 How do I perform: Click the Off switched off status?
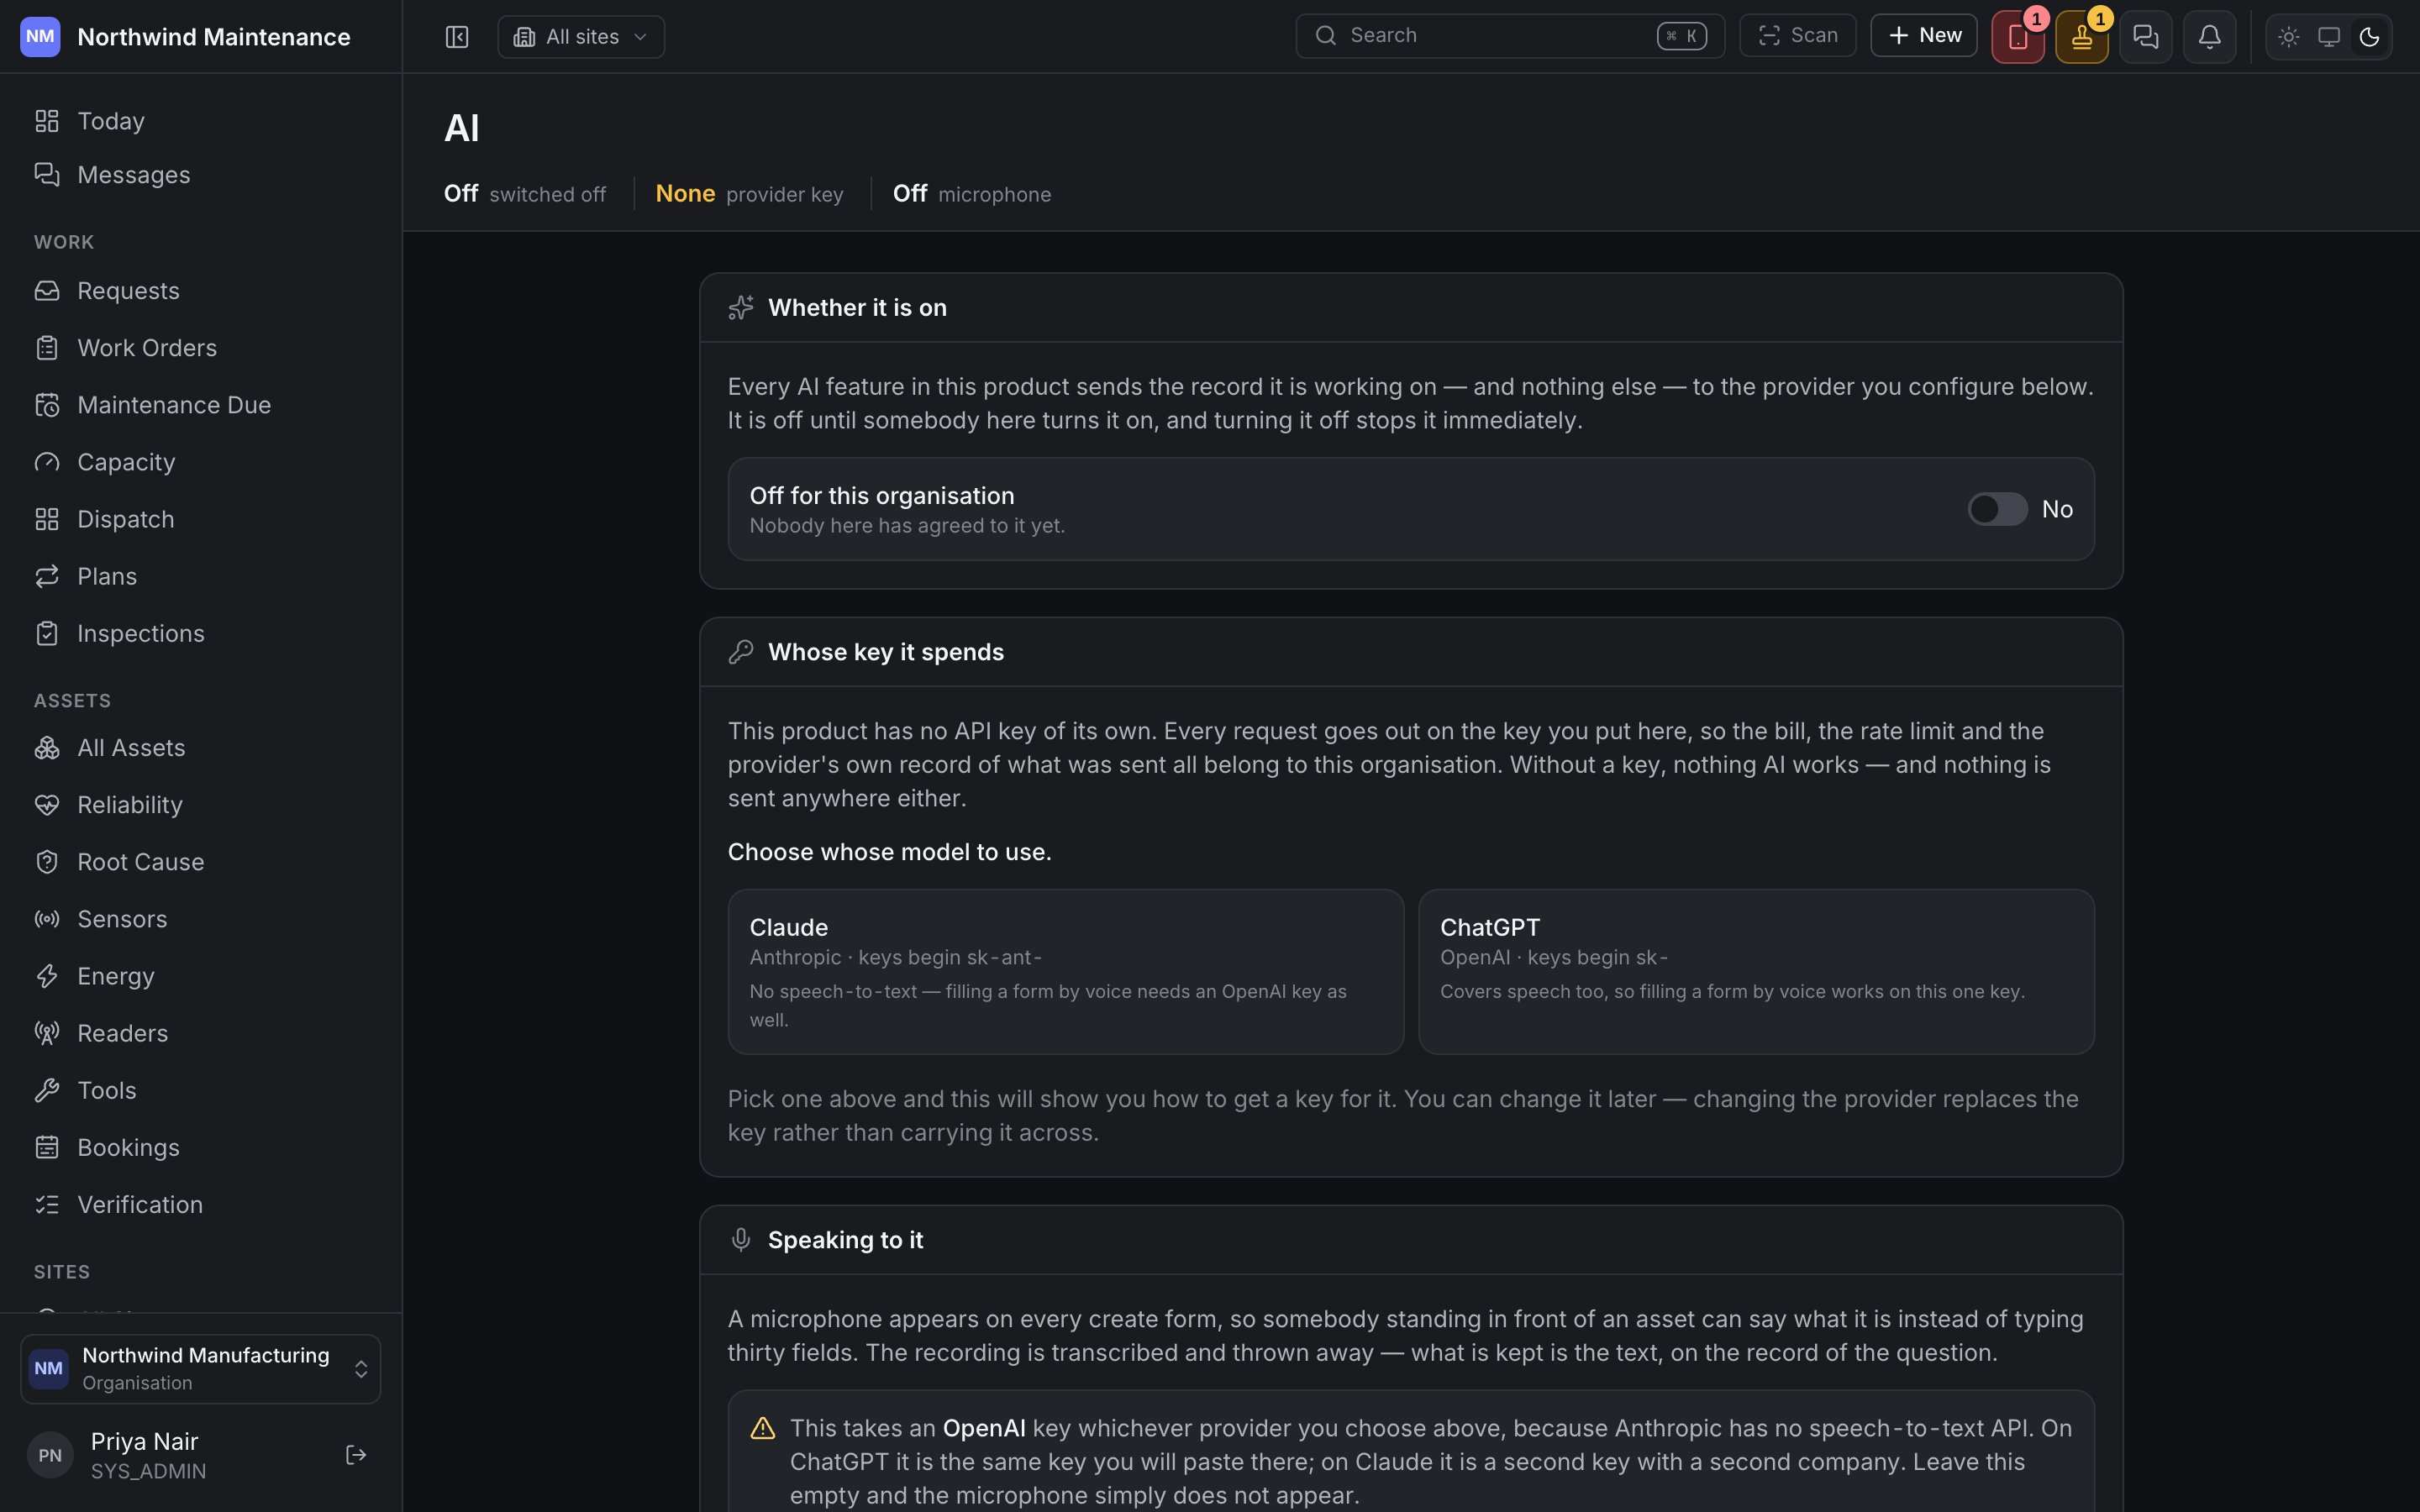pyautogui.click(x=524, y=194)
